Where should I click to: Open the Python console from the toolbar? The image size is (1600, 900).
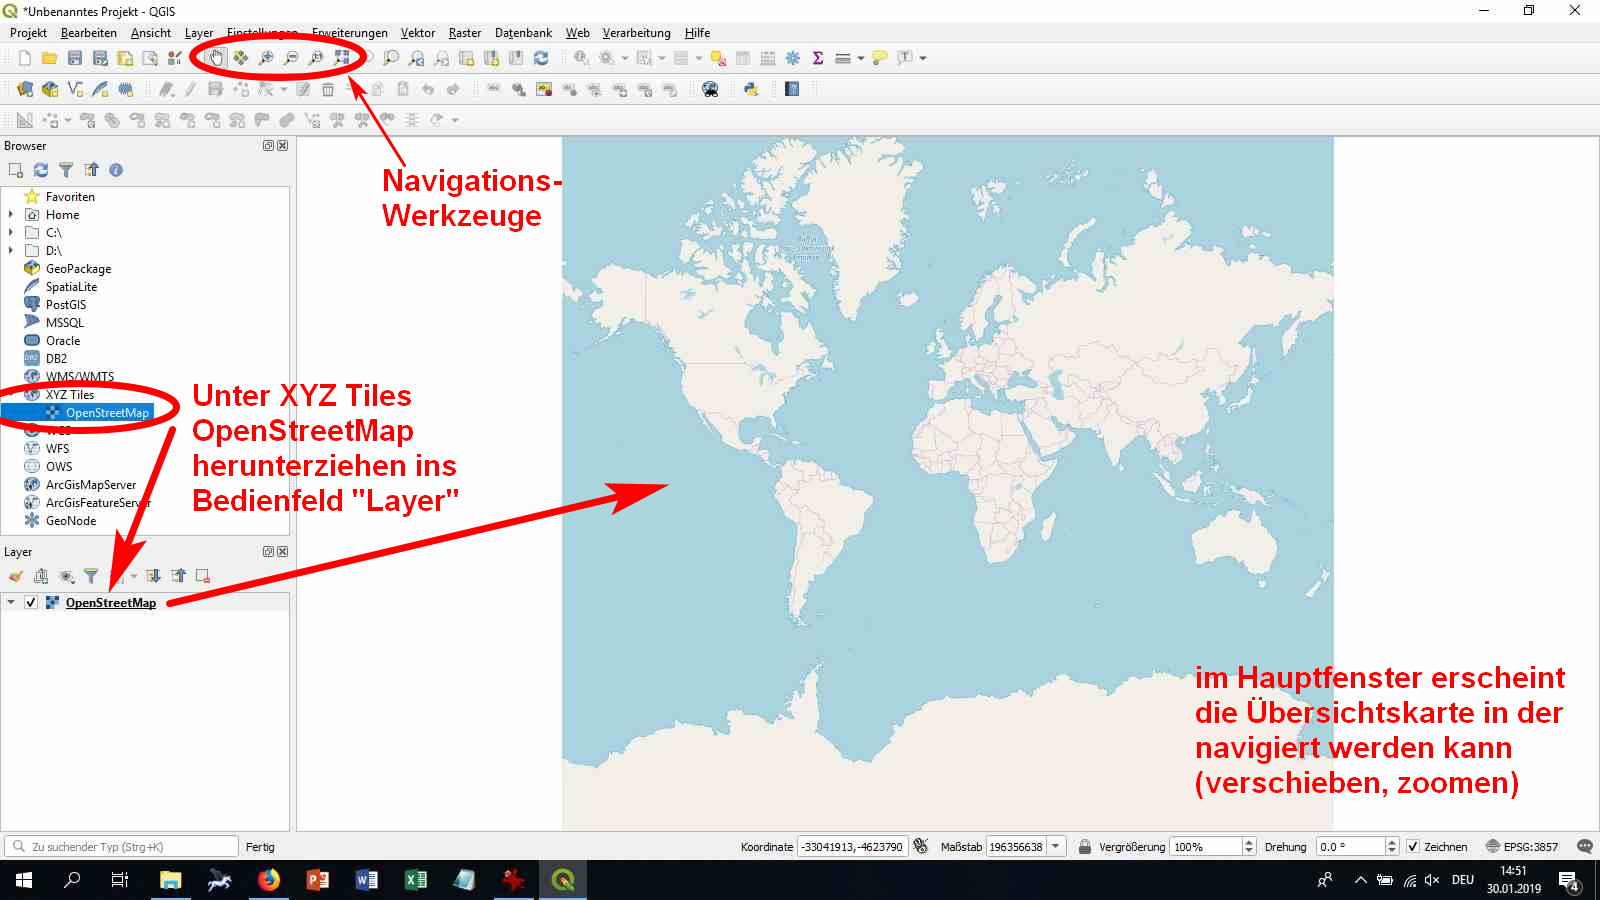click(751, 89)
